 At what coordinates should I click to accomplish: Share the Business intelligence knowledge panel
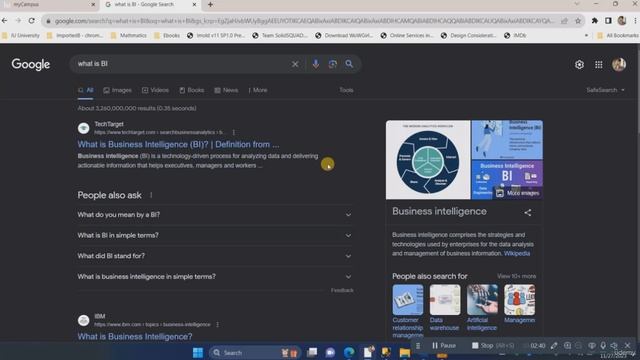click(x=528, y=213)
